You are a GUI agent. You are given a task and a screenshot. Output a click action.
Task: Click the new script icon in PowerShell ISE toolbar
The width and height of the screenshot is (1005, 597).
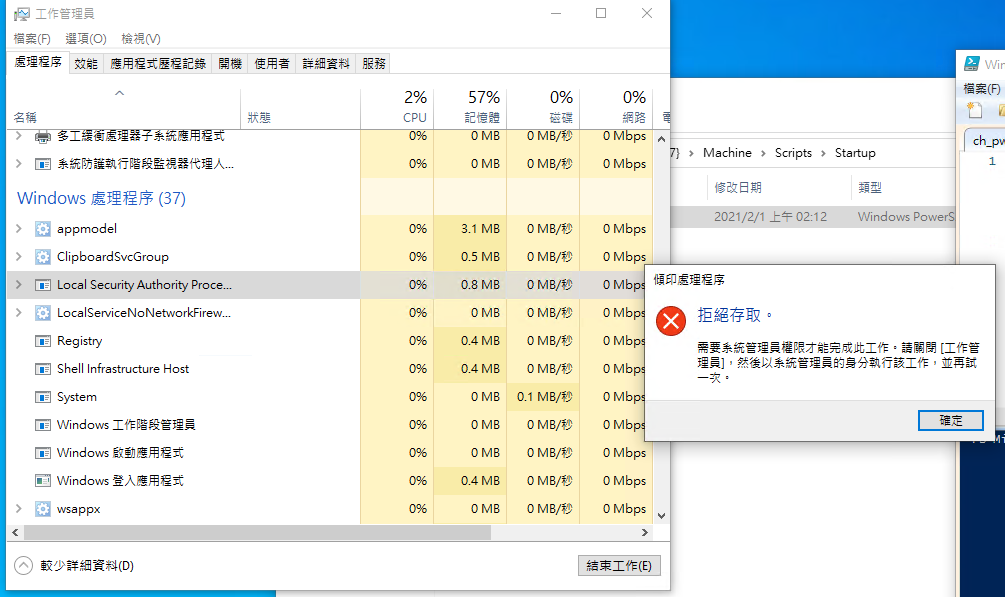tap(974, 110)
